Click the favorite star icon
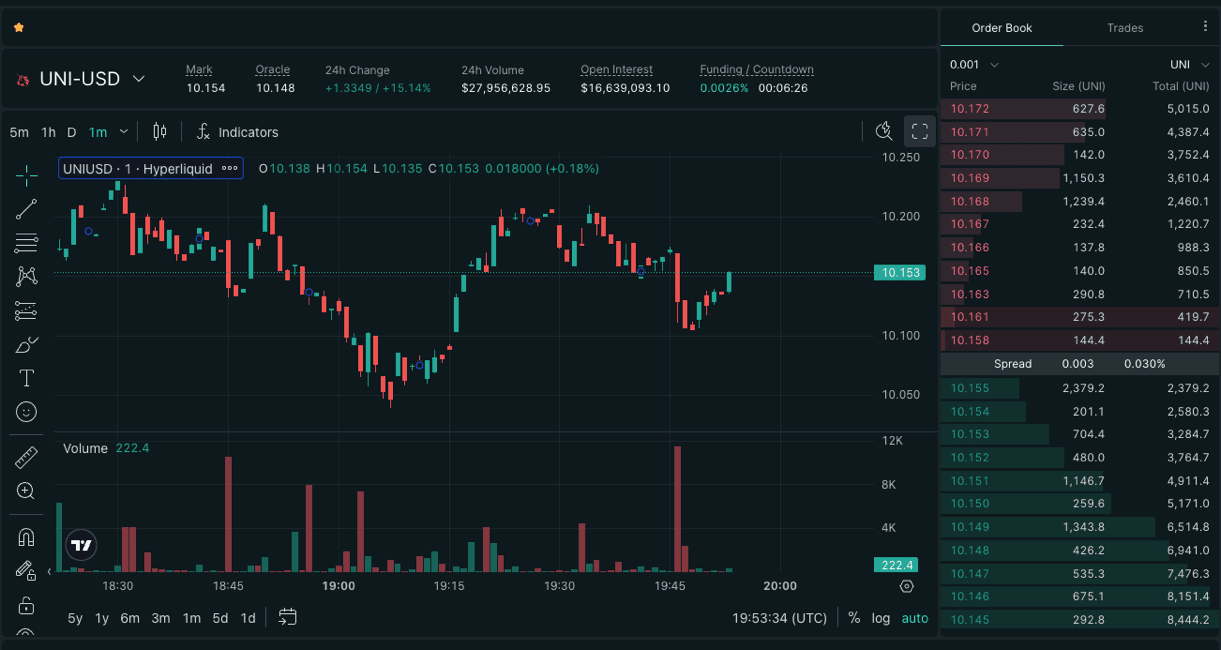 [18, 28]
